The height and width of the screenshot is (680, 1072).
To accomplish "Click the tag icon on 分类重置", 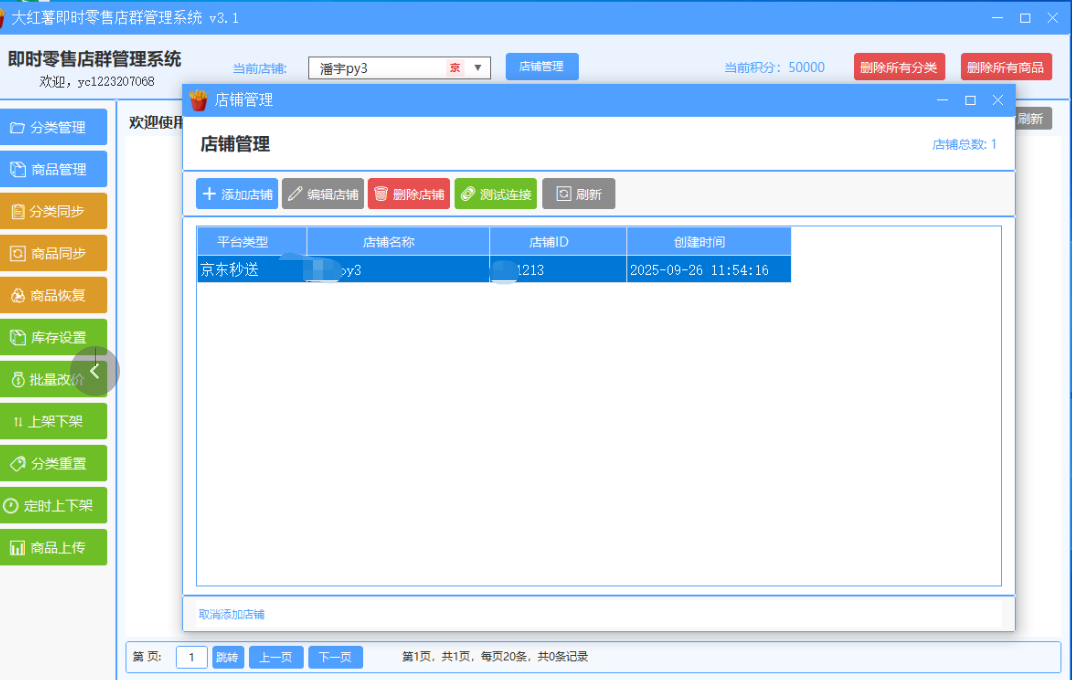I will (18, 464).
